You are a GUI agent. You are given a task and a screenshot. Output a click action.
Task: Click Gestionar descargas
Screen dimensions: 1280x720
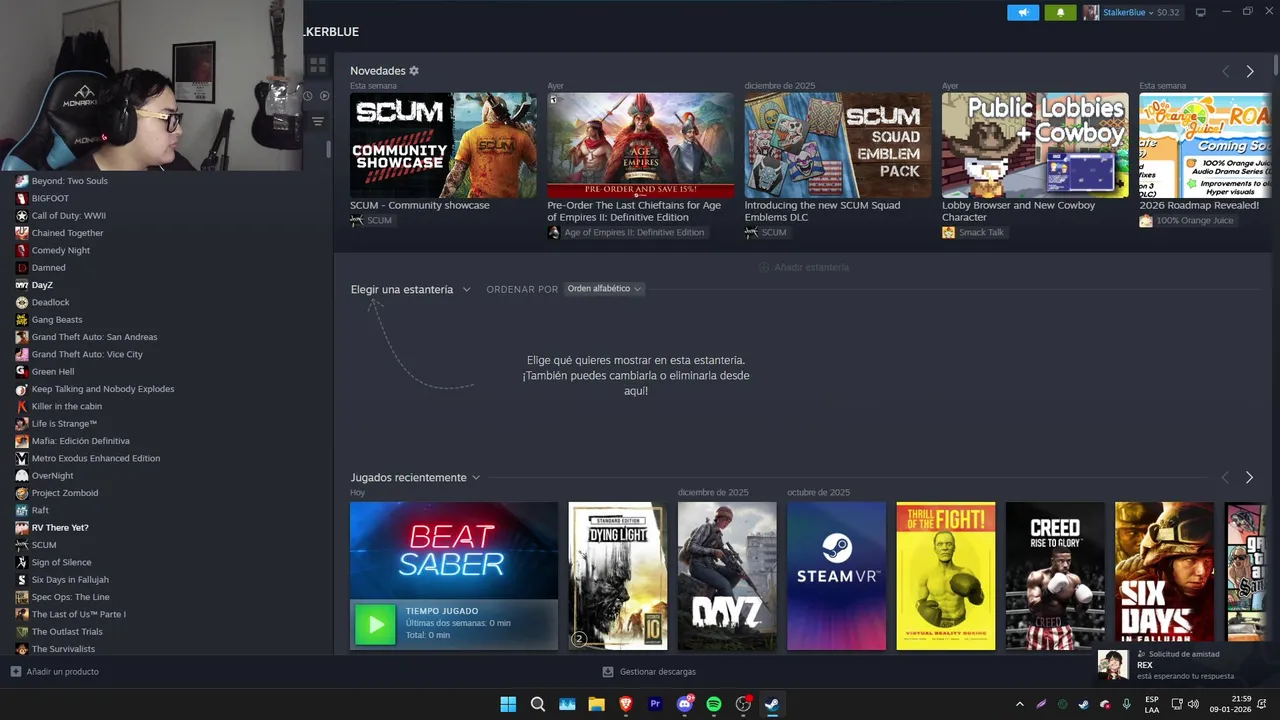(649, 672)
